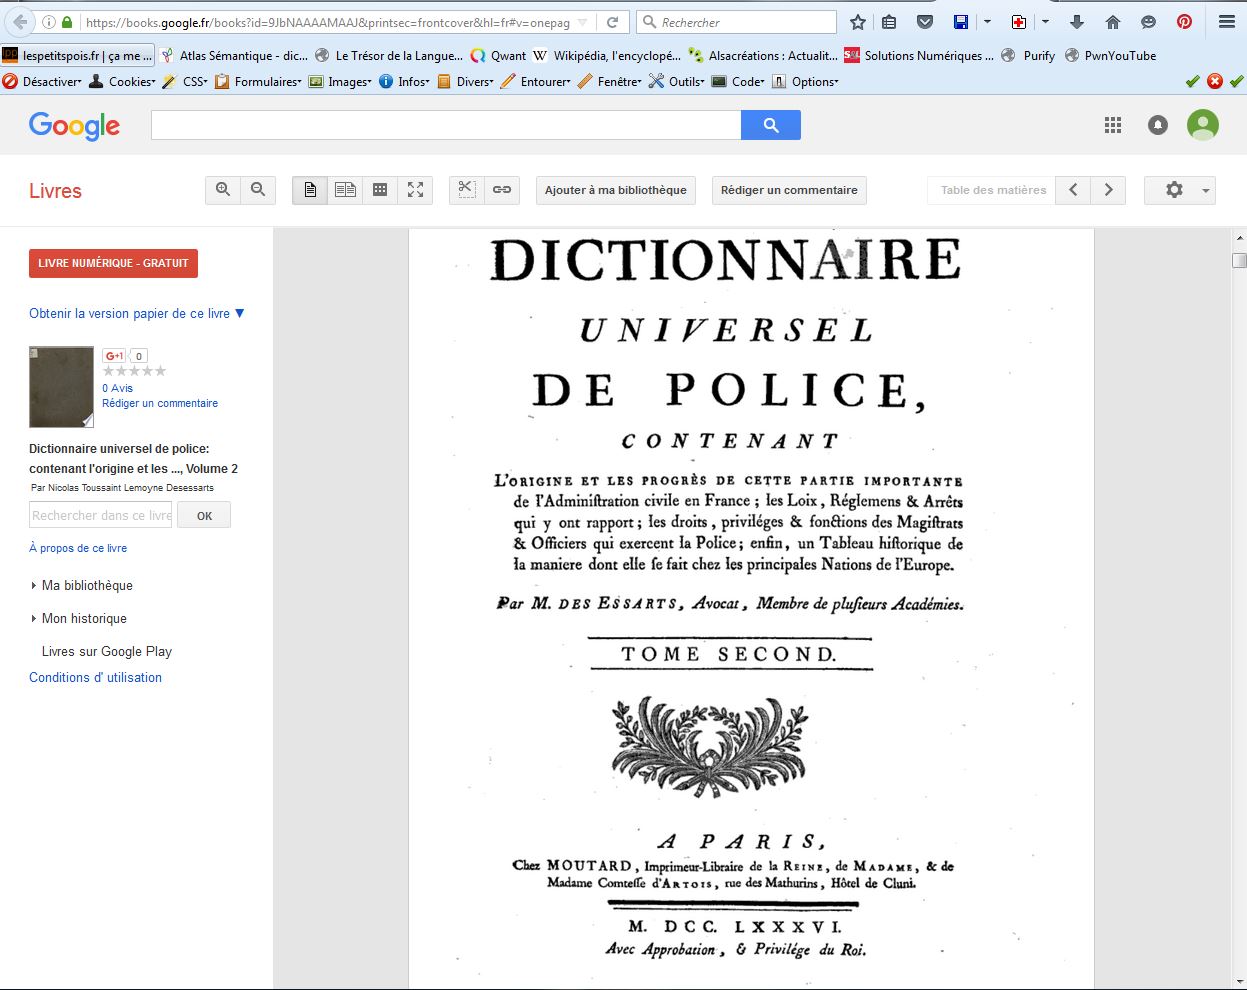Click the zoom out magnifier icon
Viewport: 1247px width, 990px height.
click(x=258, y=190)
